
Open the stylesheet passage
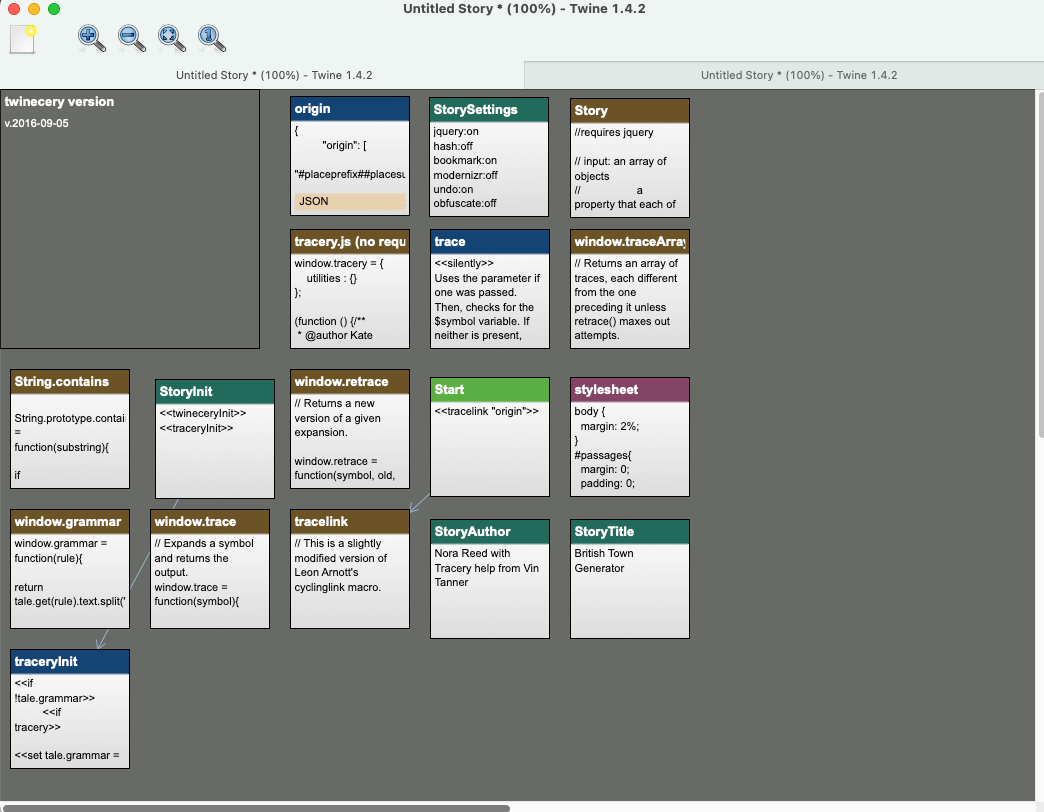tap(629, 435)
